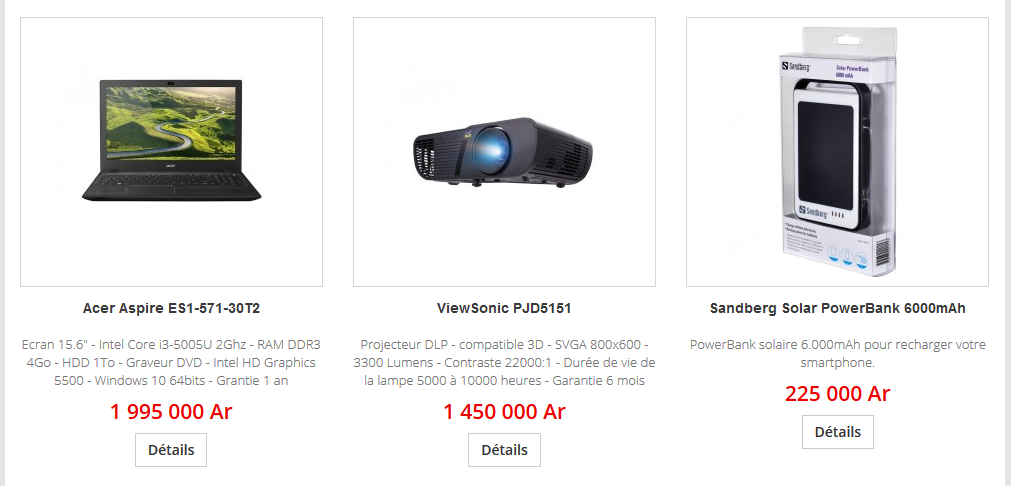
Task: Click the PowerBank solaire description text
Action: tap(838, 353)
